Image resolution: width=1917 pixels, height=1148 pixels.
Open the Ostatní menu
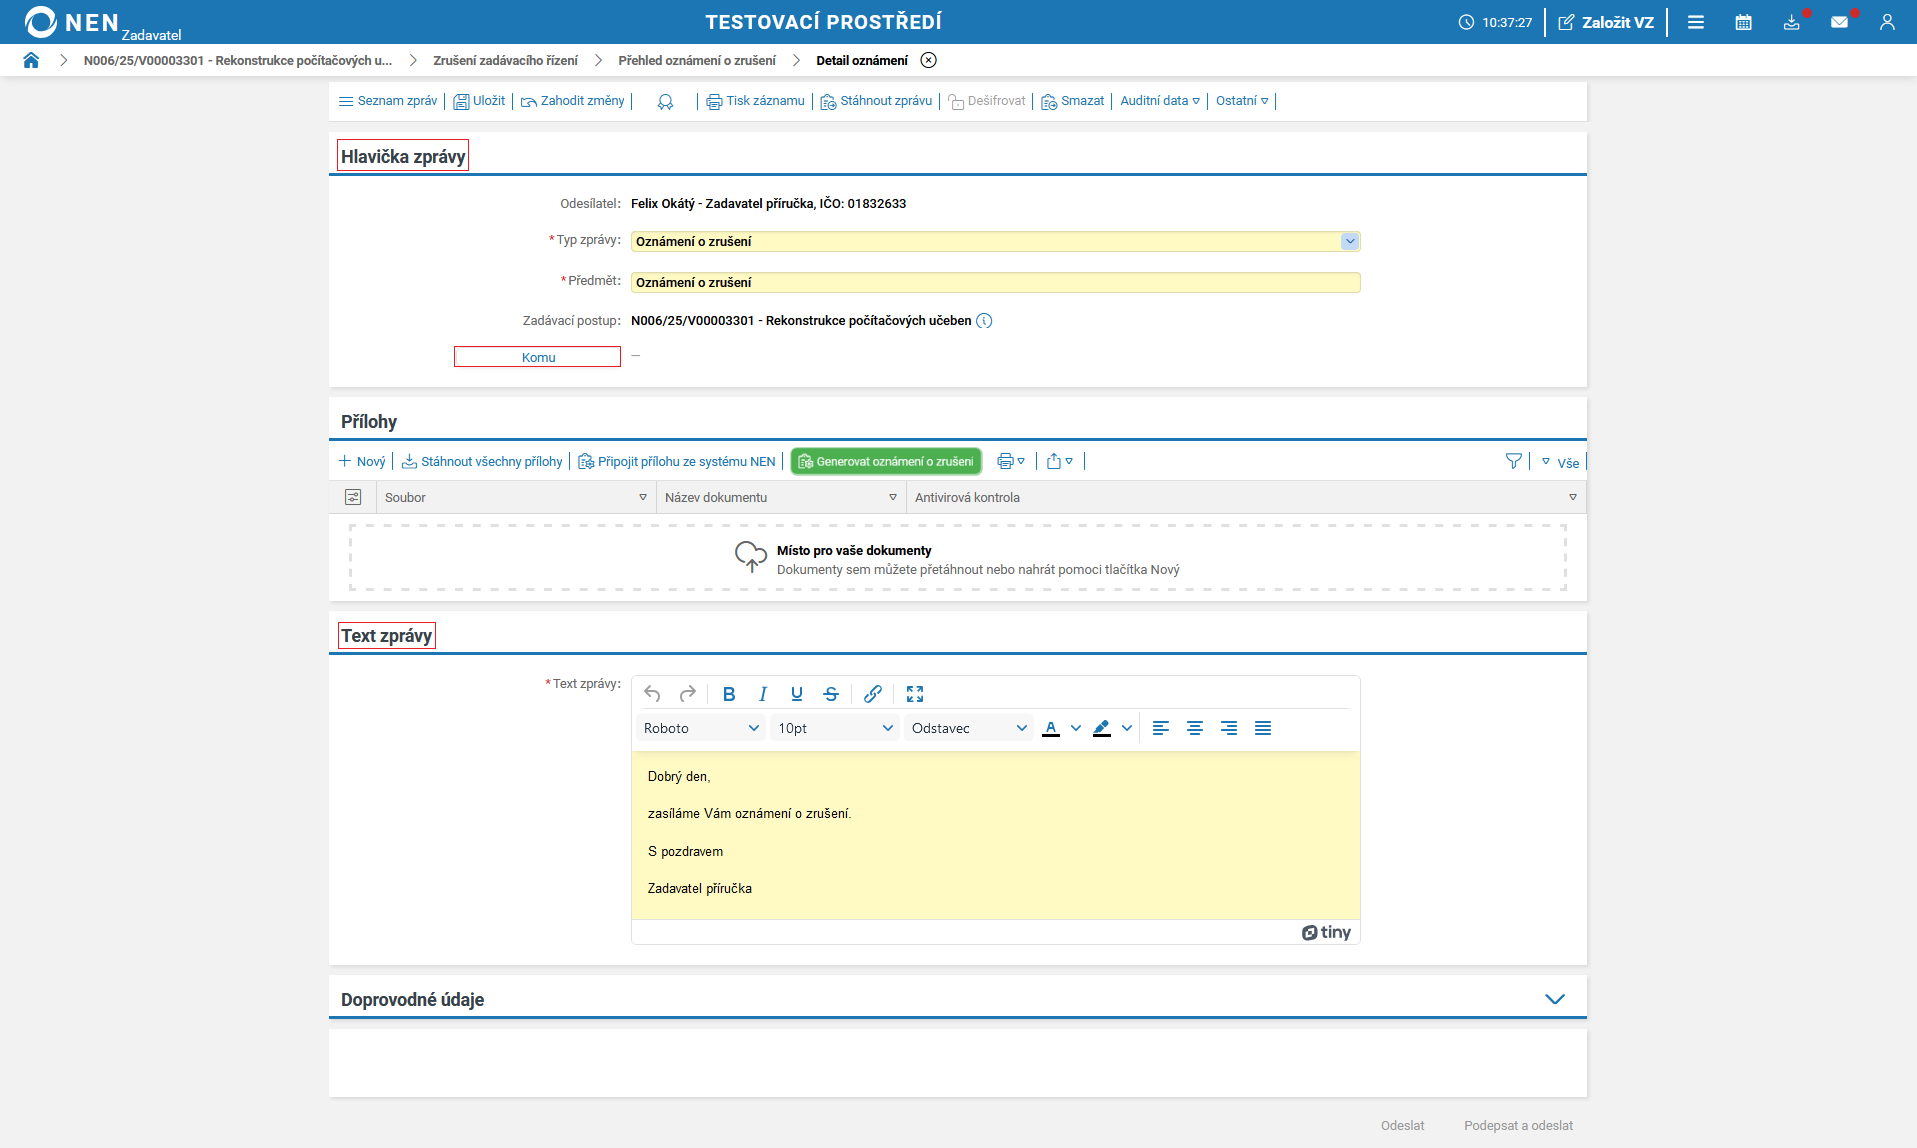1241,101
